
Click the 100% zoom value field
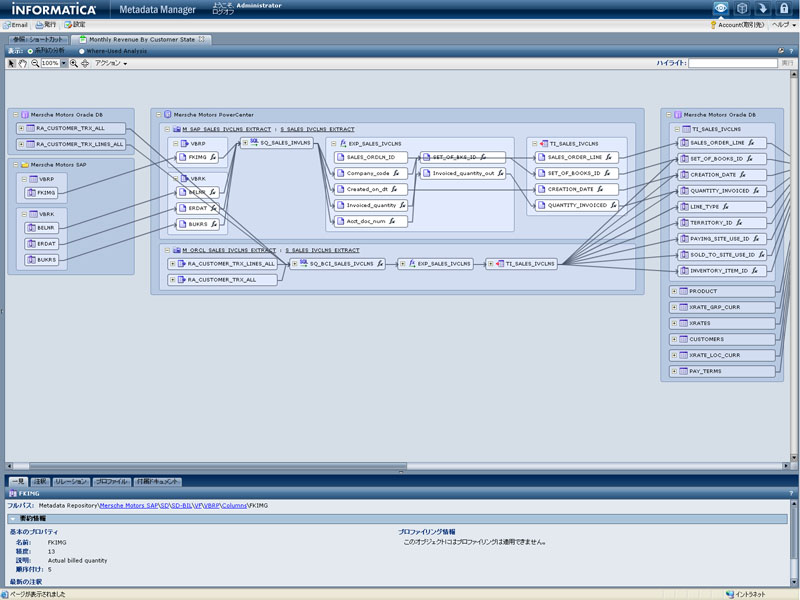tap(50, 63)
